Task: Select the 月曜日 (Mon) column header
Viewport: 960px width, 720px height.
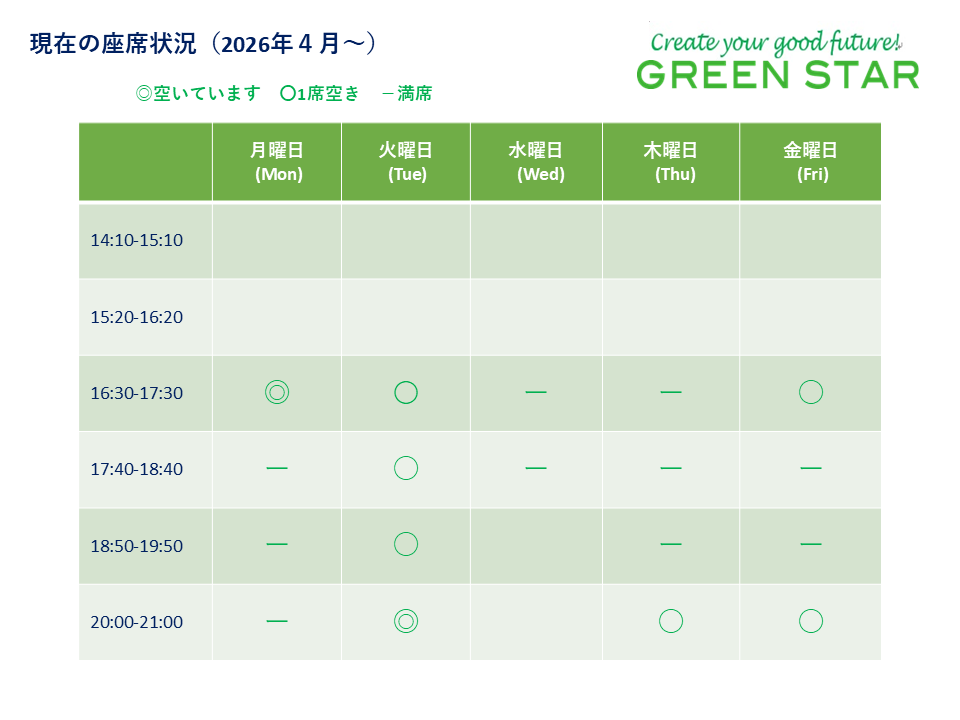Action: (277, 161)
